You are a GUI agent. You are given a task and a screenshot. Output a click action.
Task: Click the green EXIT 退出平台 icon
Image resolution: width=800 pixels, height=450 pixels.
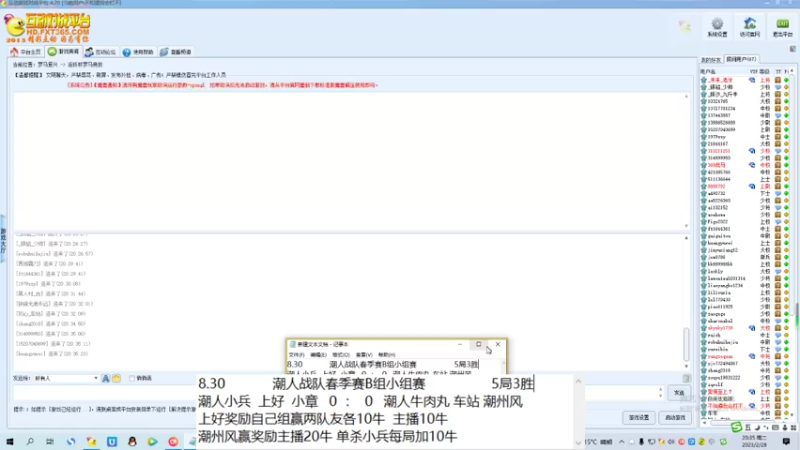782,28
